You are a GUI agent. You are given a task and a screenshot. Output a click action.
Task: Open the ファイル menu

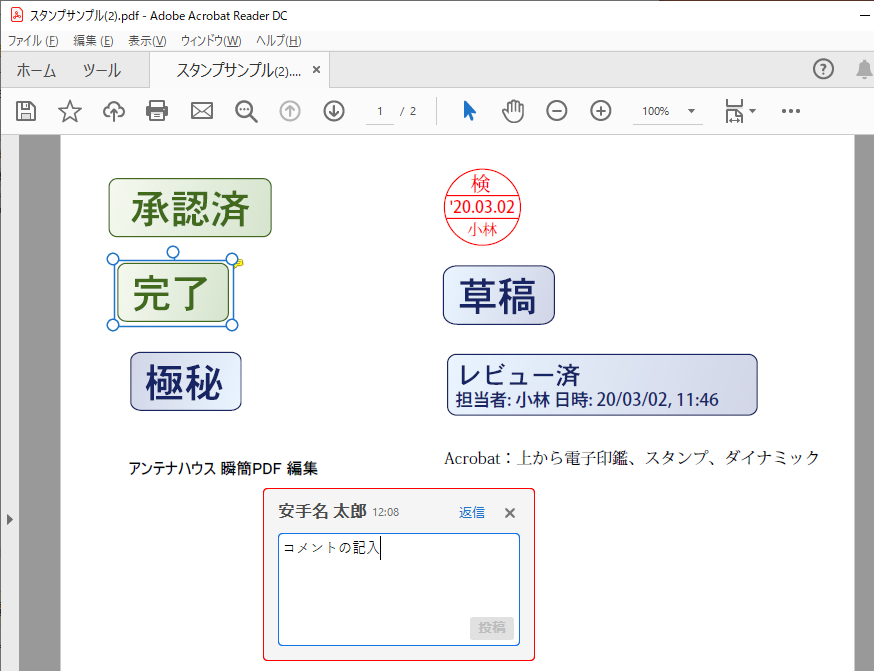click(x=33, y=41)
